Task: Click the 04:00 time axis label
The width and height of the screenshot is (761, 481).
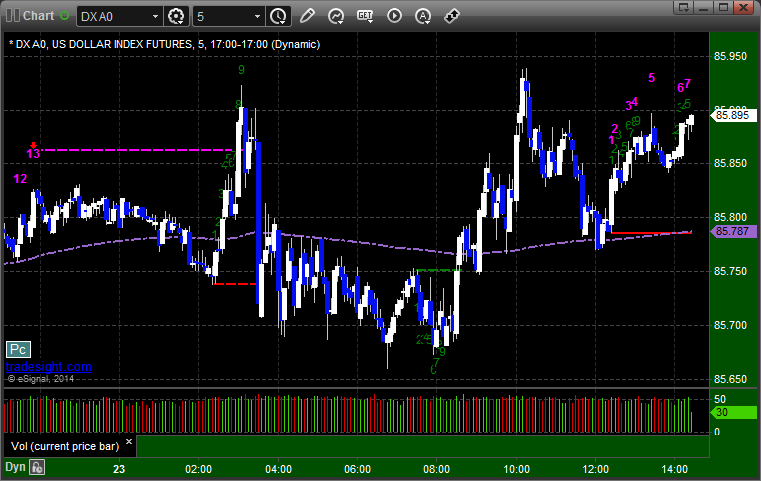Action: 279,469
